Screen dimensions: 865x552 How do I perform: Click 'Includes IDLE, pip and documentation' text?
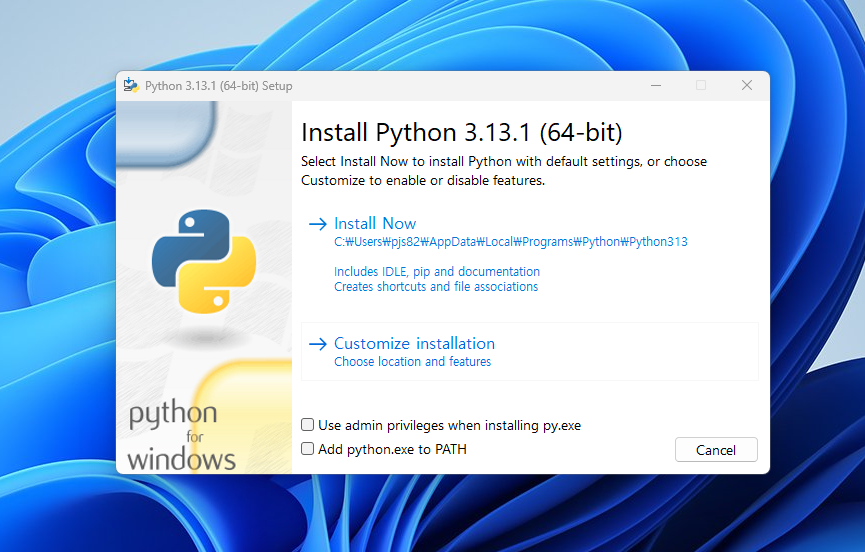pos(437,271)
